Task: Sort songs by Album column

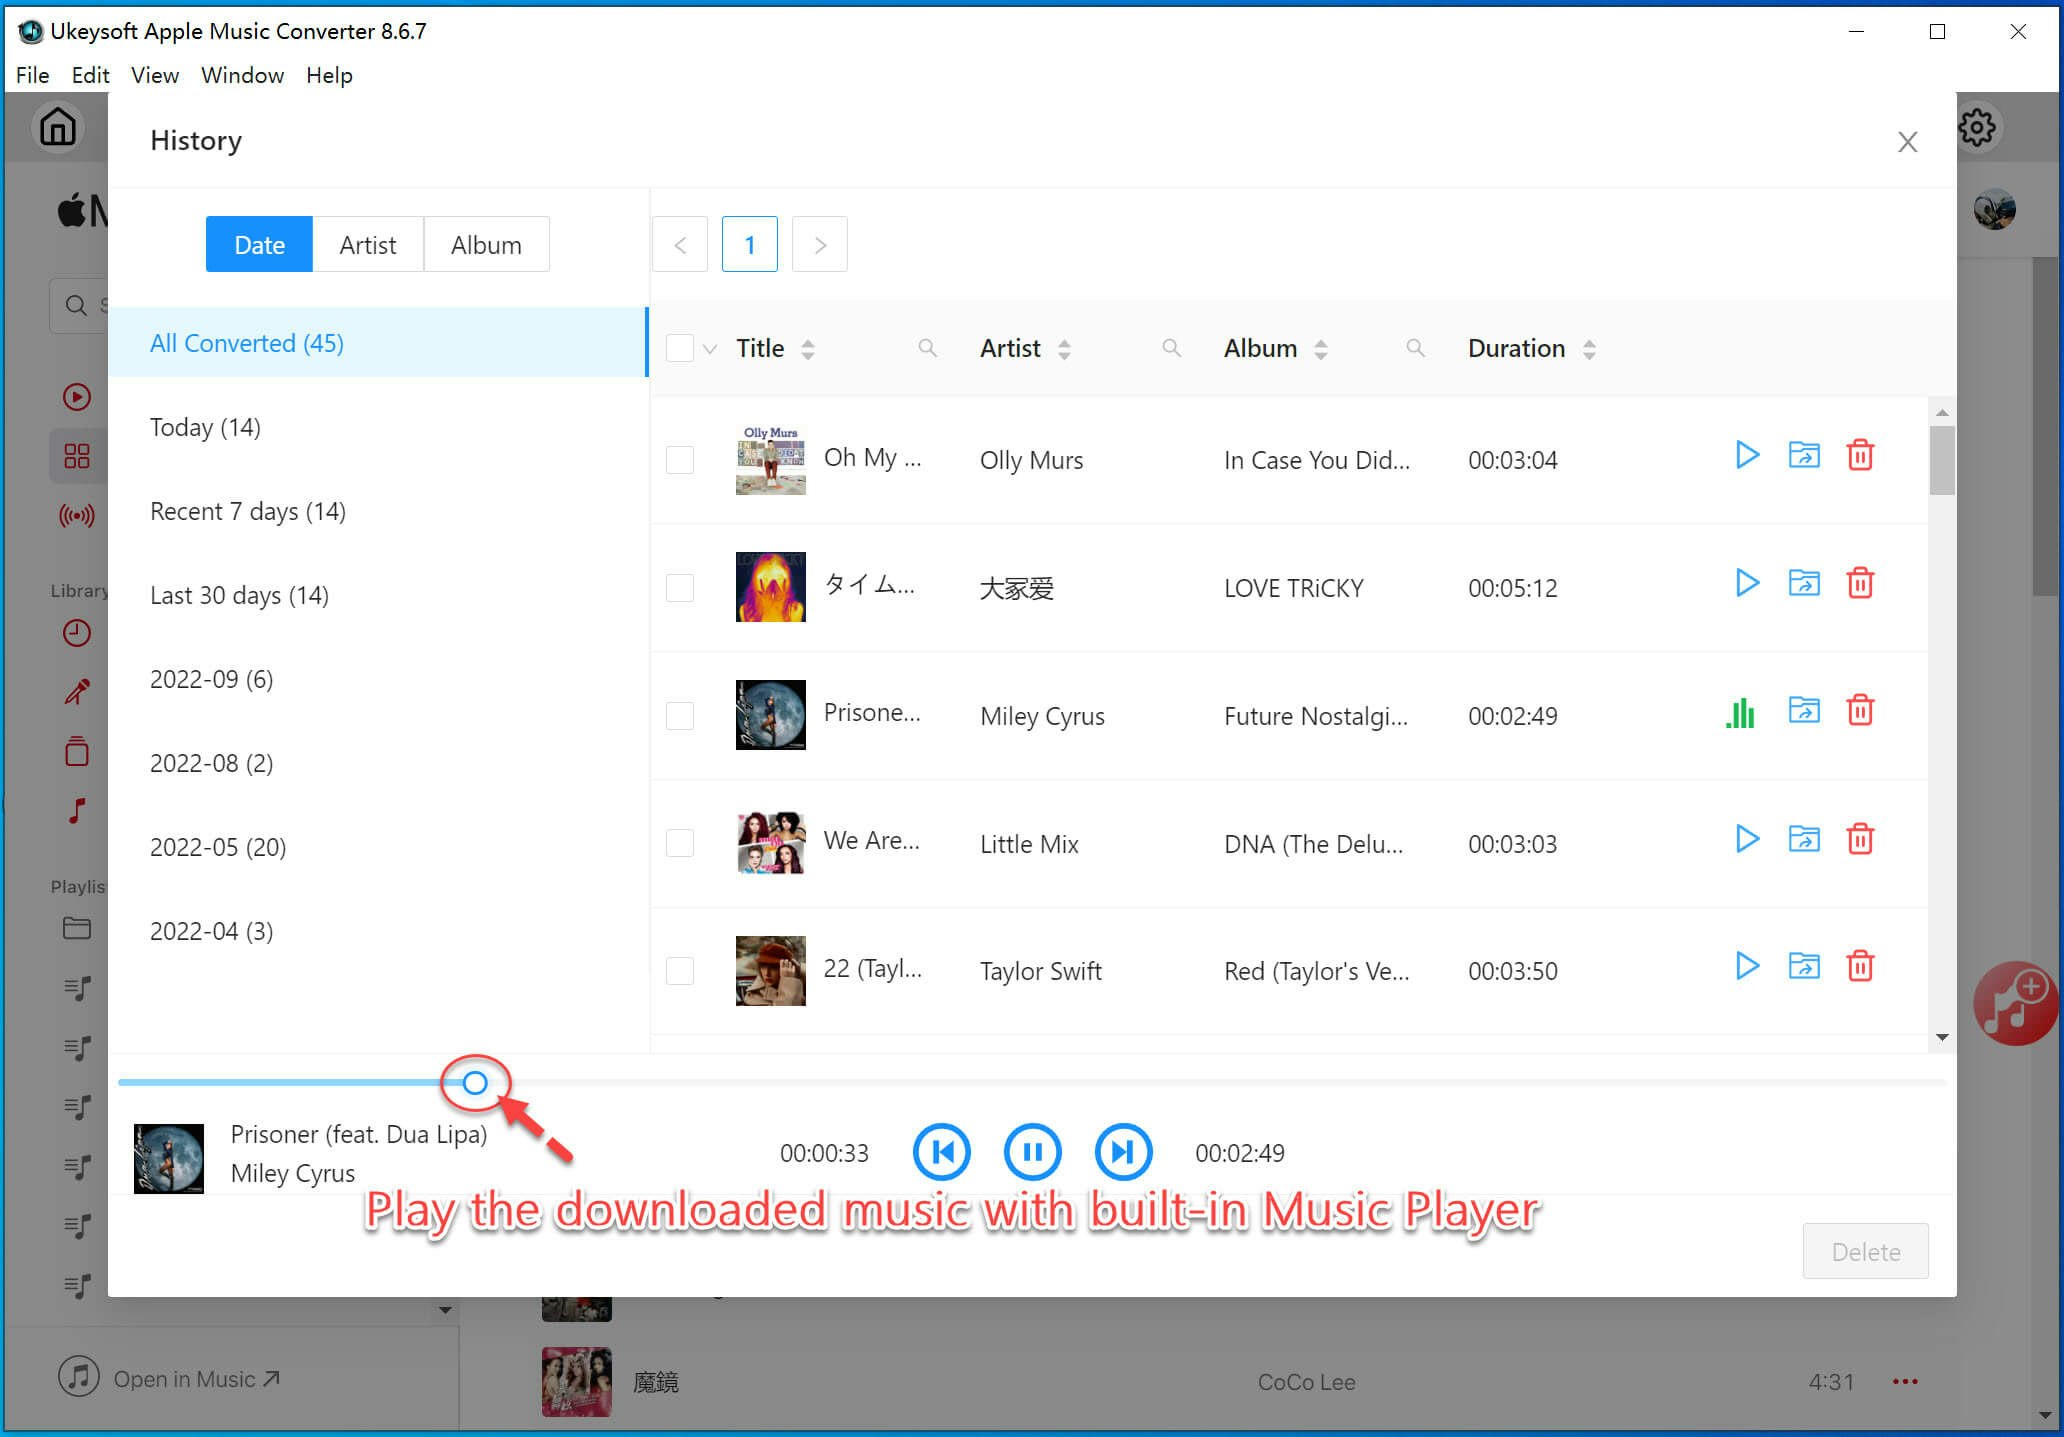Action: [1322, 348]
